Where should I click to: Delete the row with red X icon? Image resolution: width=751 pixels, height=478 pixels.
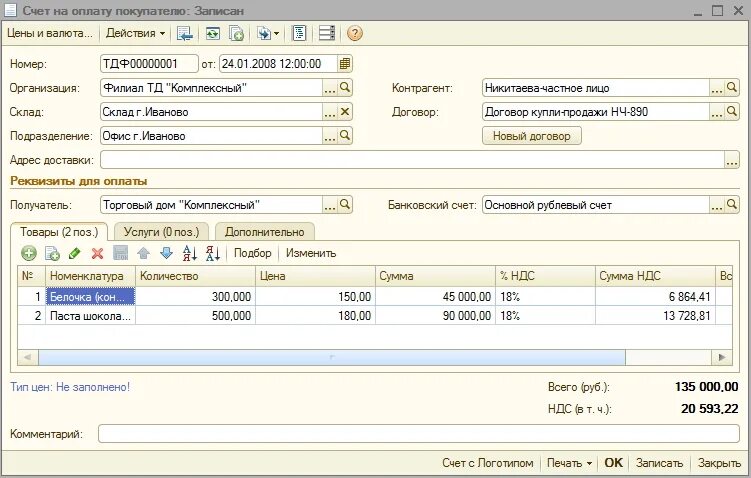97,253
